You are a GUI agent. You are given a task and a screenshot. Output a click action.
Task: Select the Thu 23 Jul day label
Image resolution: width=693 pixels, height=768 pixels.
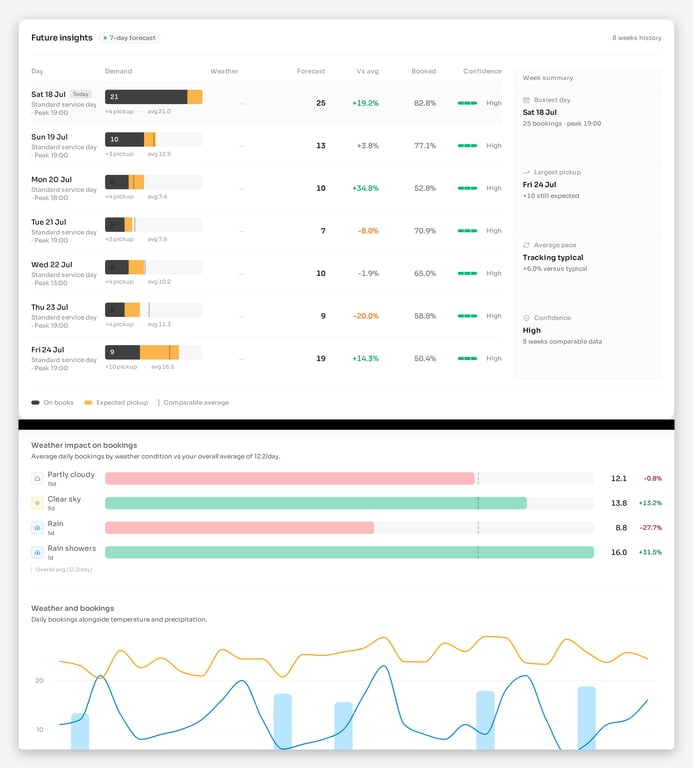tap(50, 307)
